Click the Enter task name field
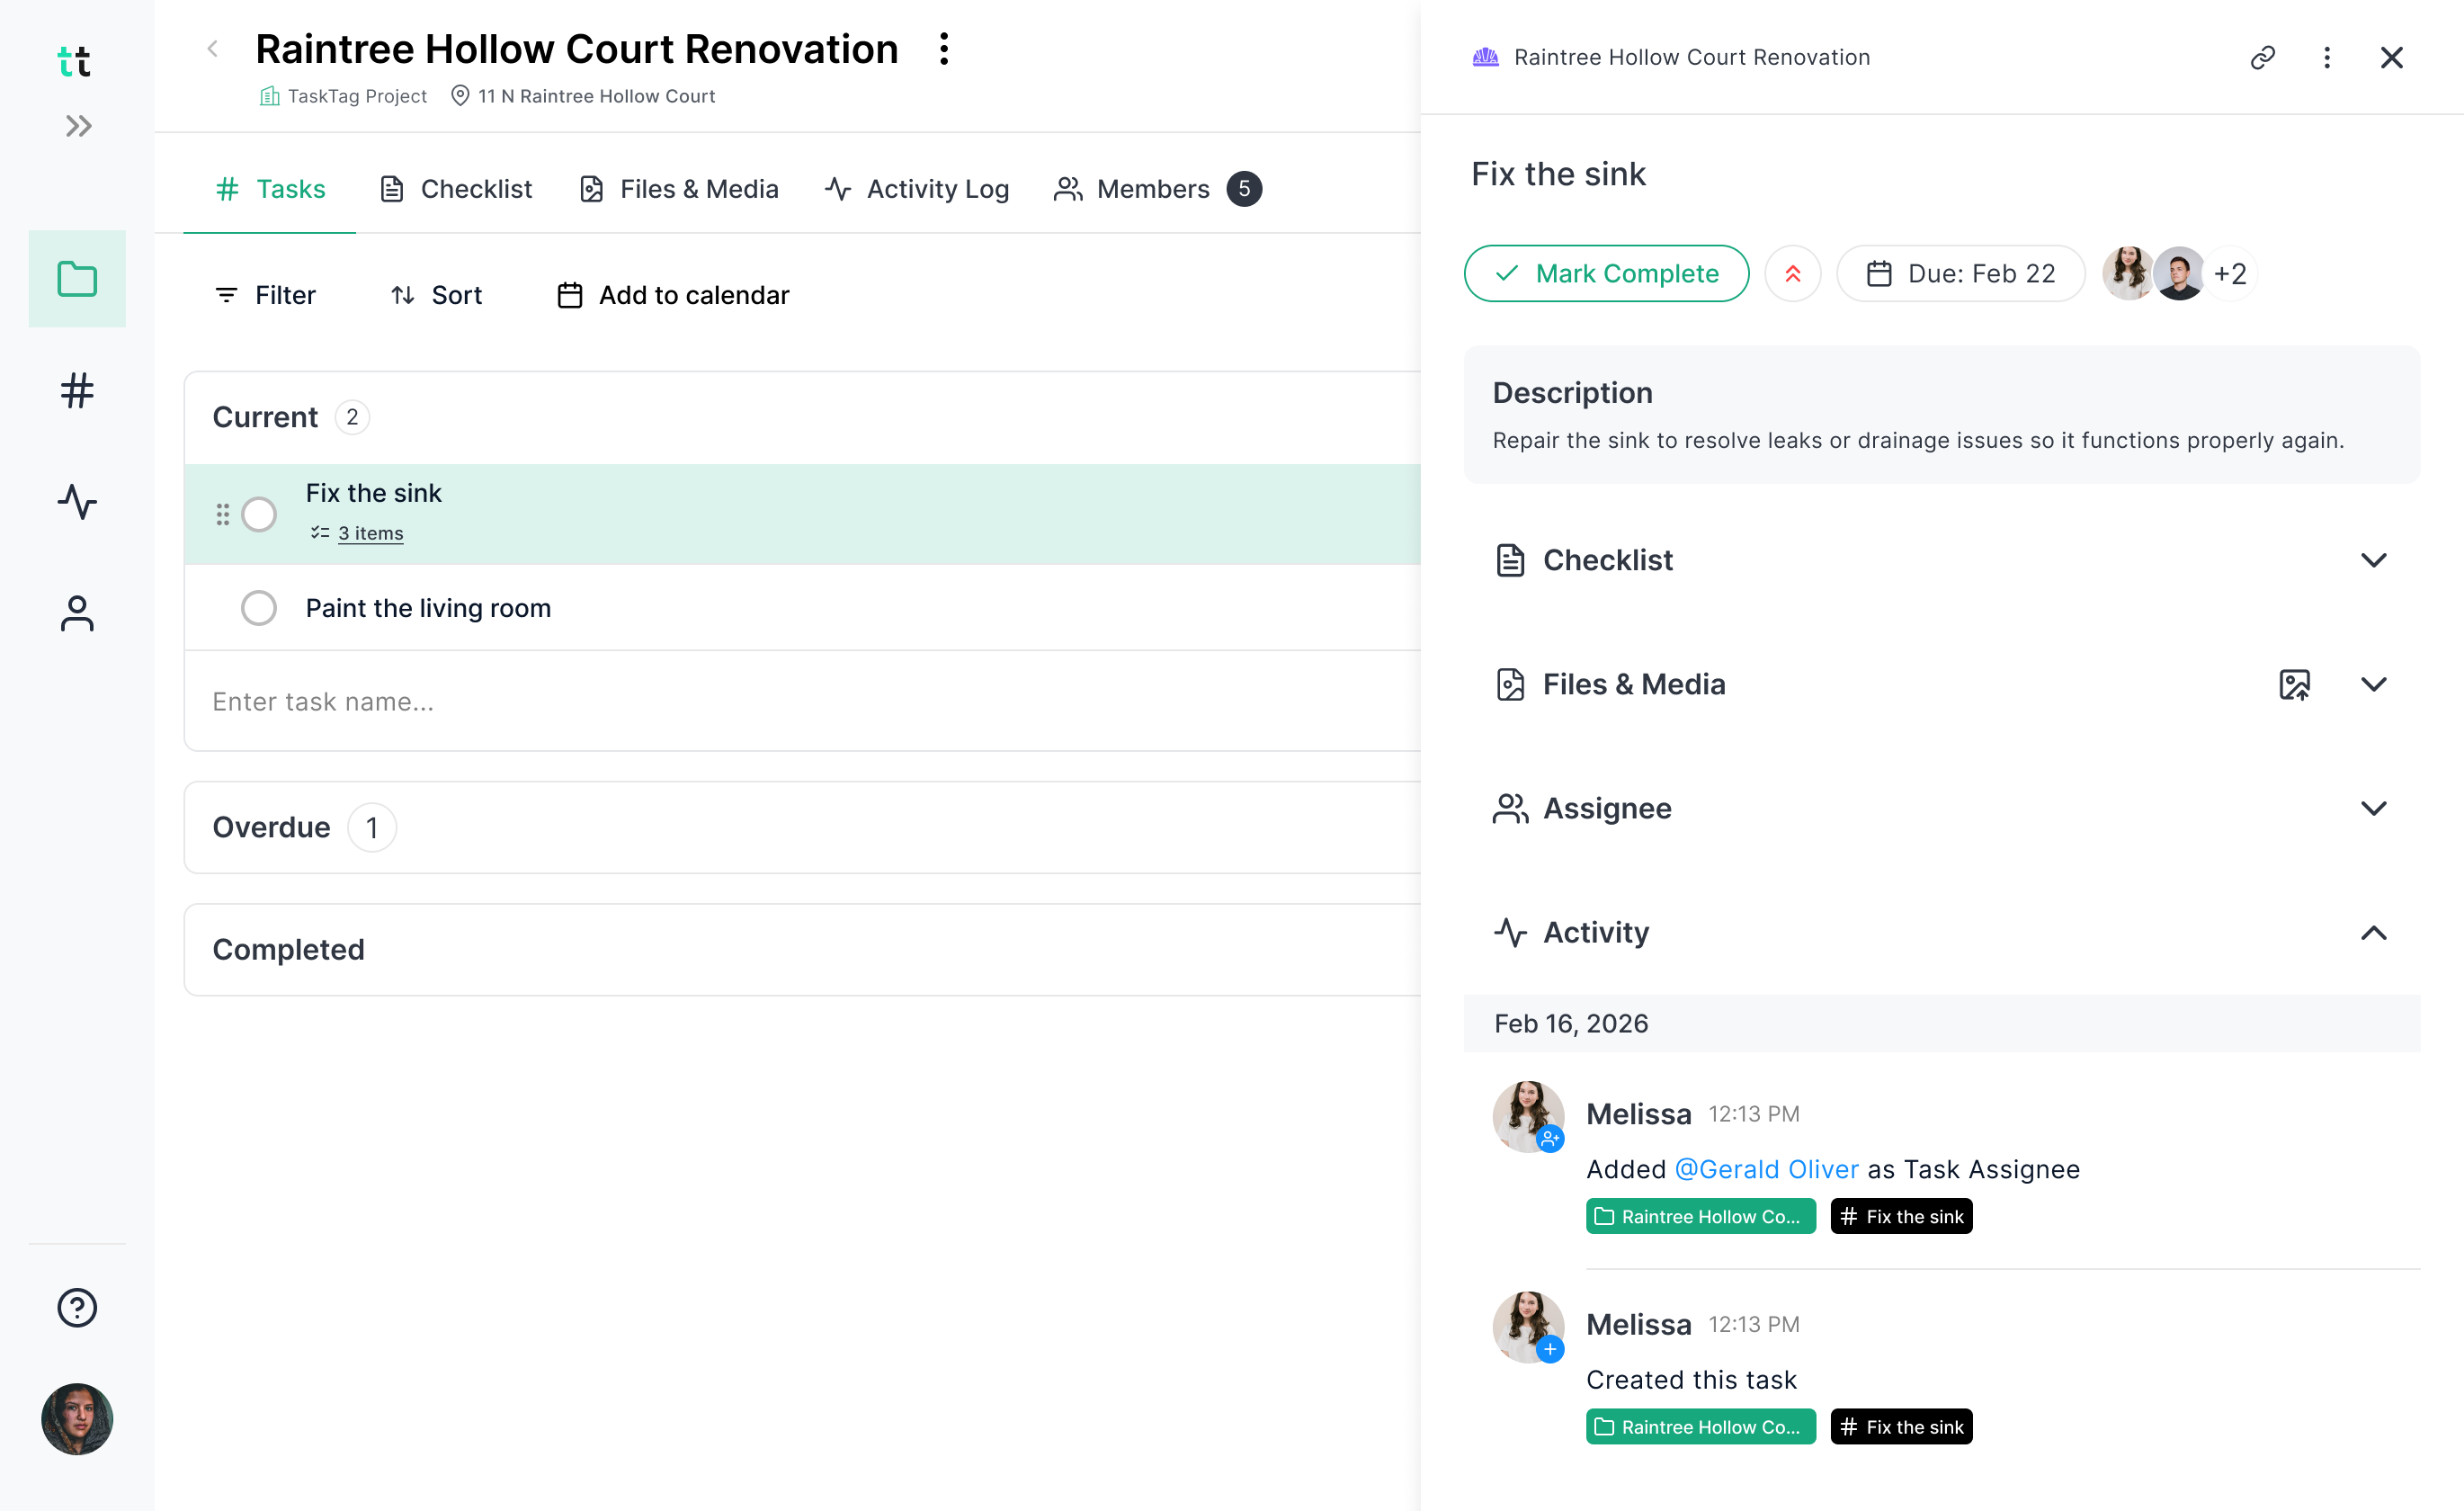The image size is (2464, 1511). click(700, 702)
